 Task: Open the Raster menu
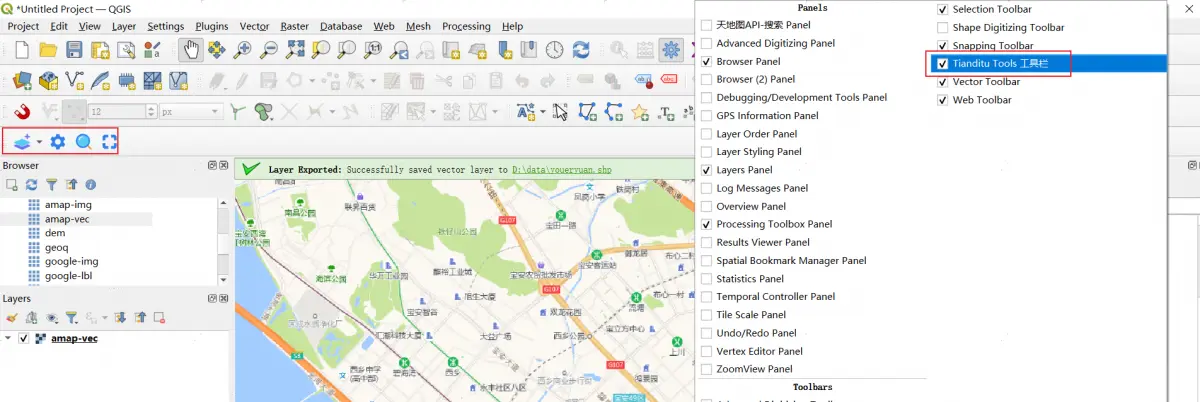pos(294,26)
